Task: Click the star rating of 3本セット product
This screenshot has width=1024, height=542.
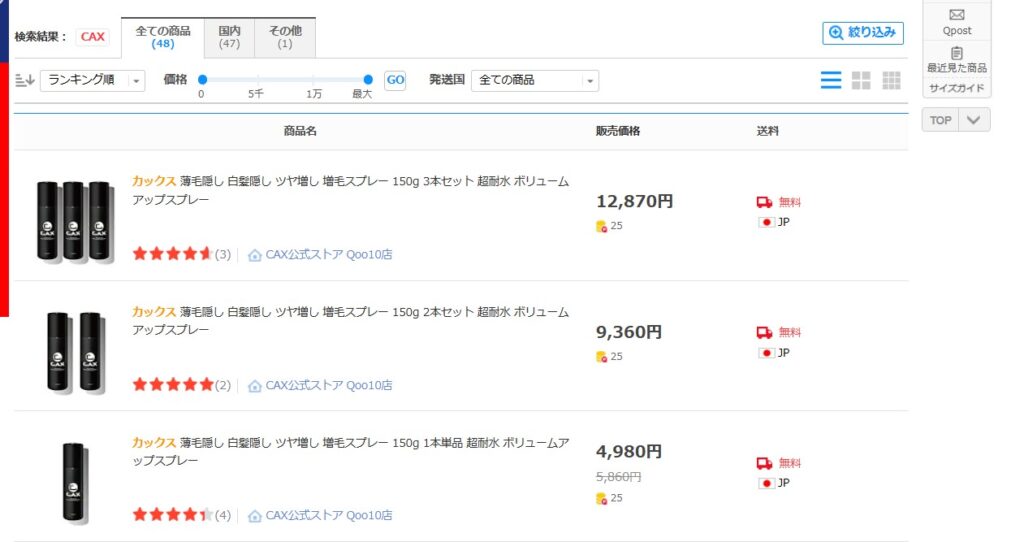Action: tap(173, 253)
